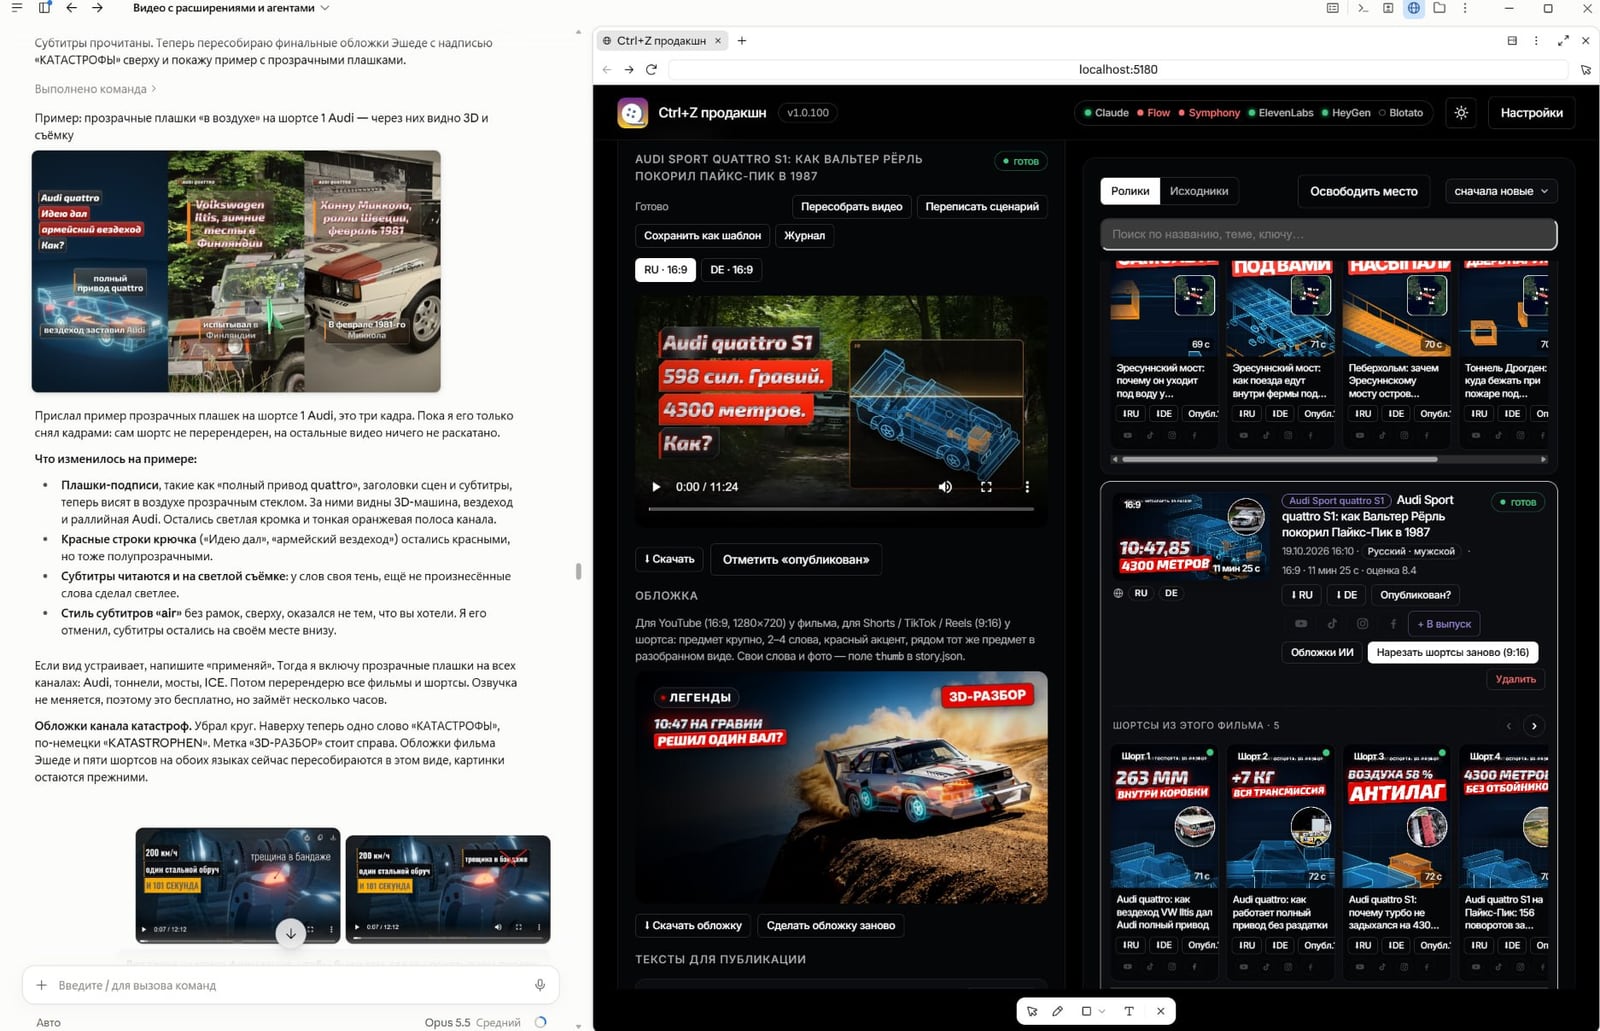Focus the «Поиск по названию, теме, ключу» field

[x=1328, y=234]
